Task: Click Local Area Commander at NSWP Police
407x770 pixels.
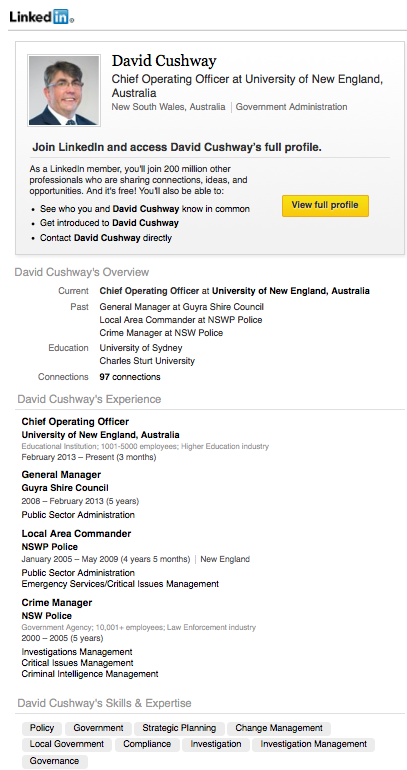Action: (181, 320)
